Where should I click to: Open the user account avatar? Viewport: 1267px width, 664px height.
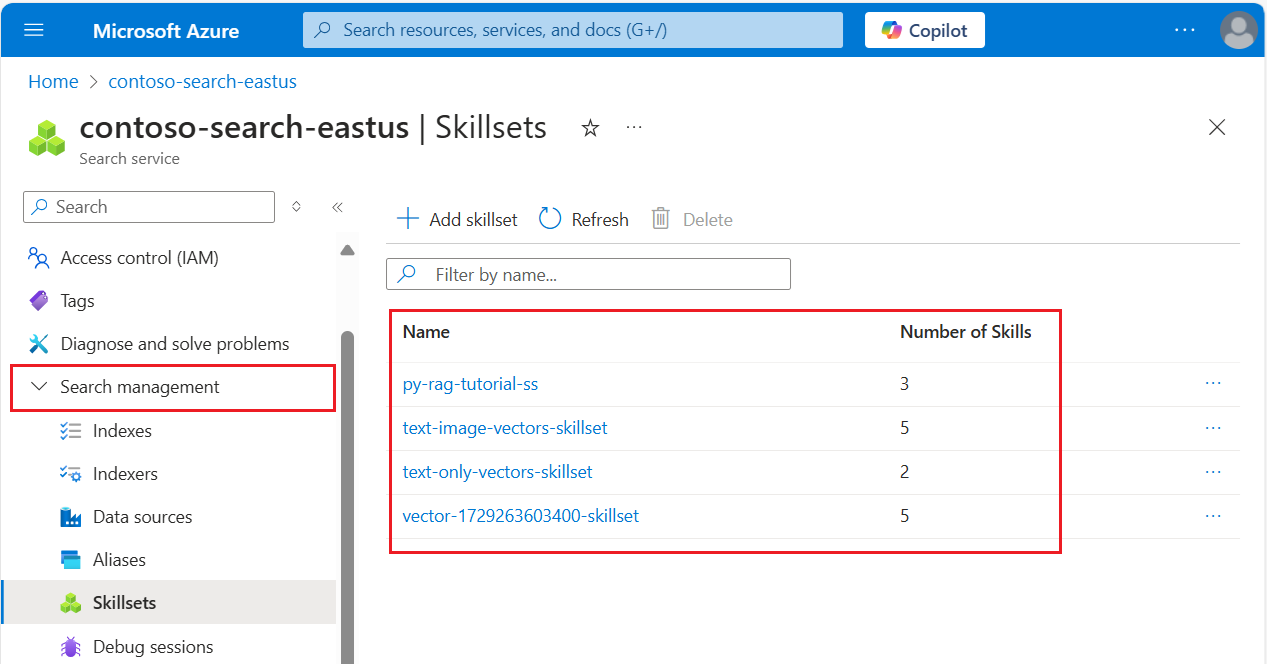[x=1238, y=30]
